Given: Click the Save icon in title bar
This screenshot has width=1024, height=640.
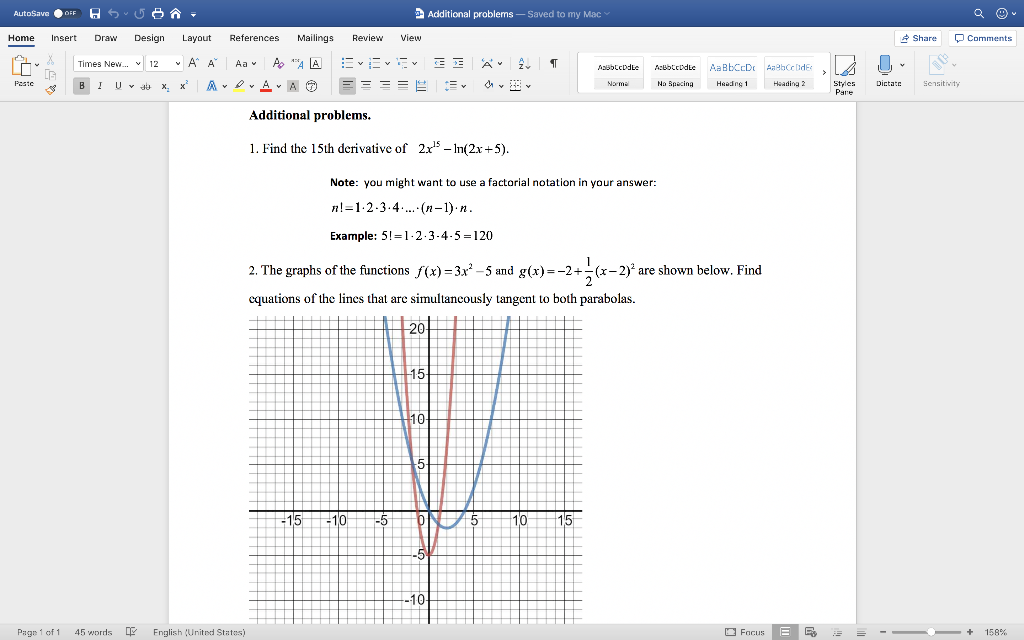Looking at the screenshot, I should [x=95, y=14].
